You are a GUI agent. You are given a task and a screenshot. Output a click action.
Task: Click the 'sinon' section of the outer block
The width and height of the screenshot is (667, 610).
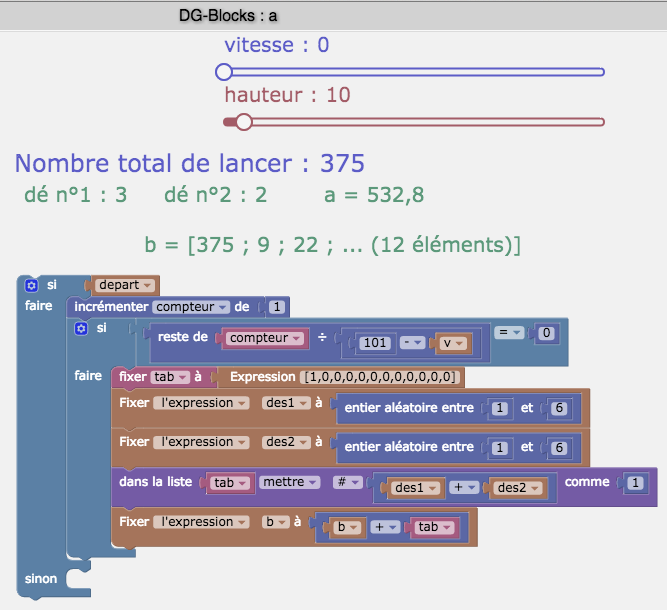(41, 579)
